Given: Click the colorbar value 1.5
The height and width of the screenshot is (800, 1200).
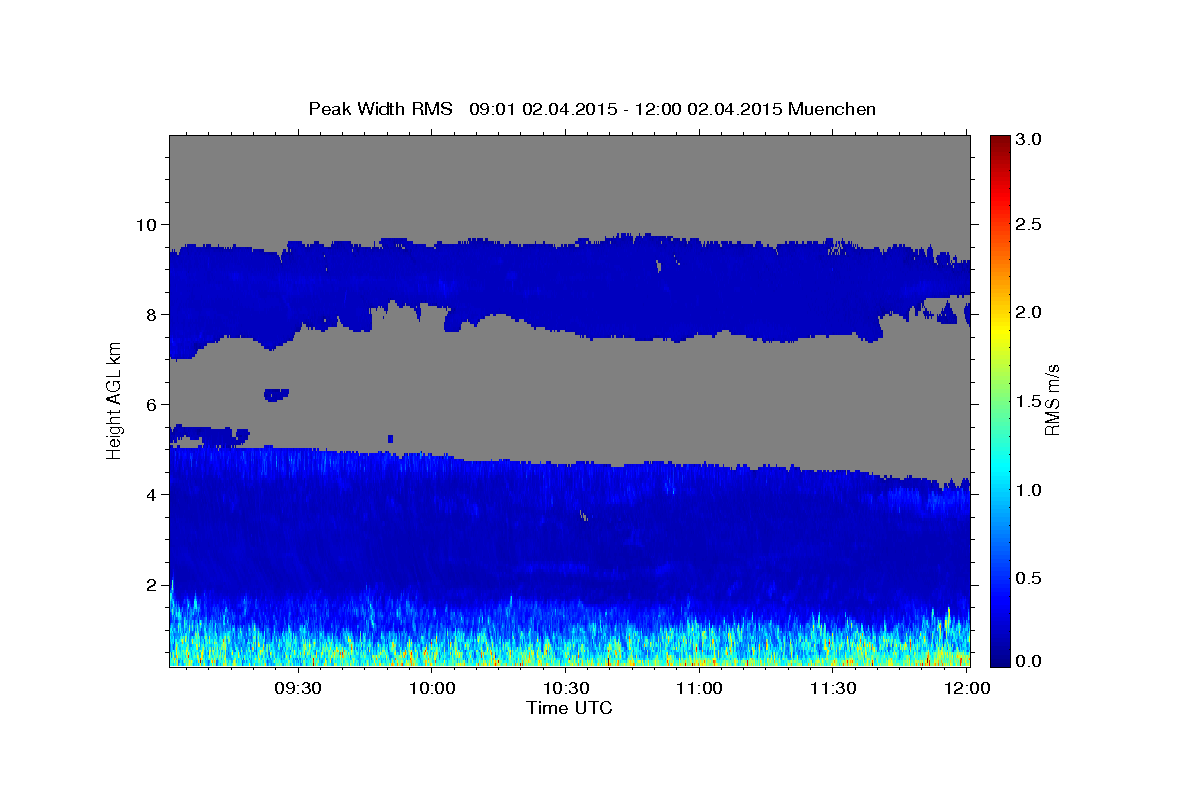Looking at the screenshot, I should click(x=1029, y=401).
